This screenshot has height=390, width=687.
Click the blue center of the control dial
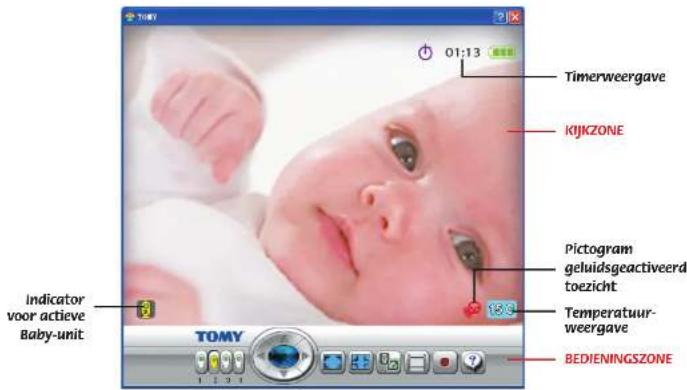coord(283,356)
